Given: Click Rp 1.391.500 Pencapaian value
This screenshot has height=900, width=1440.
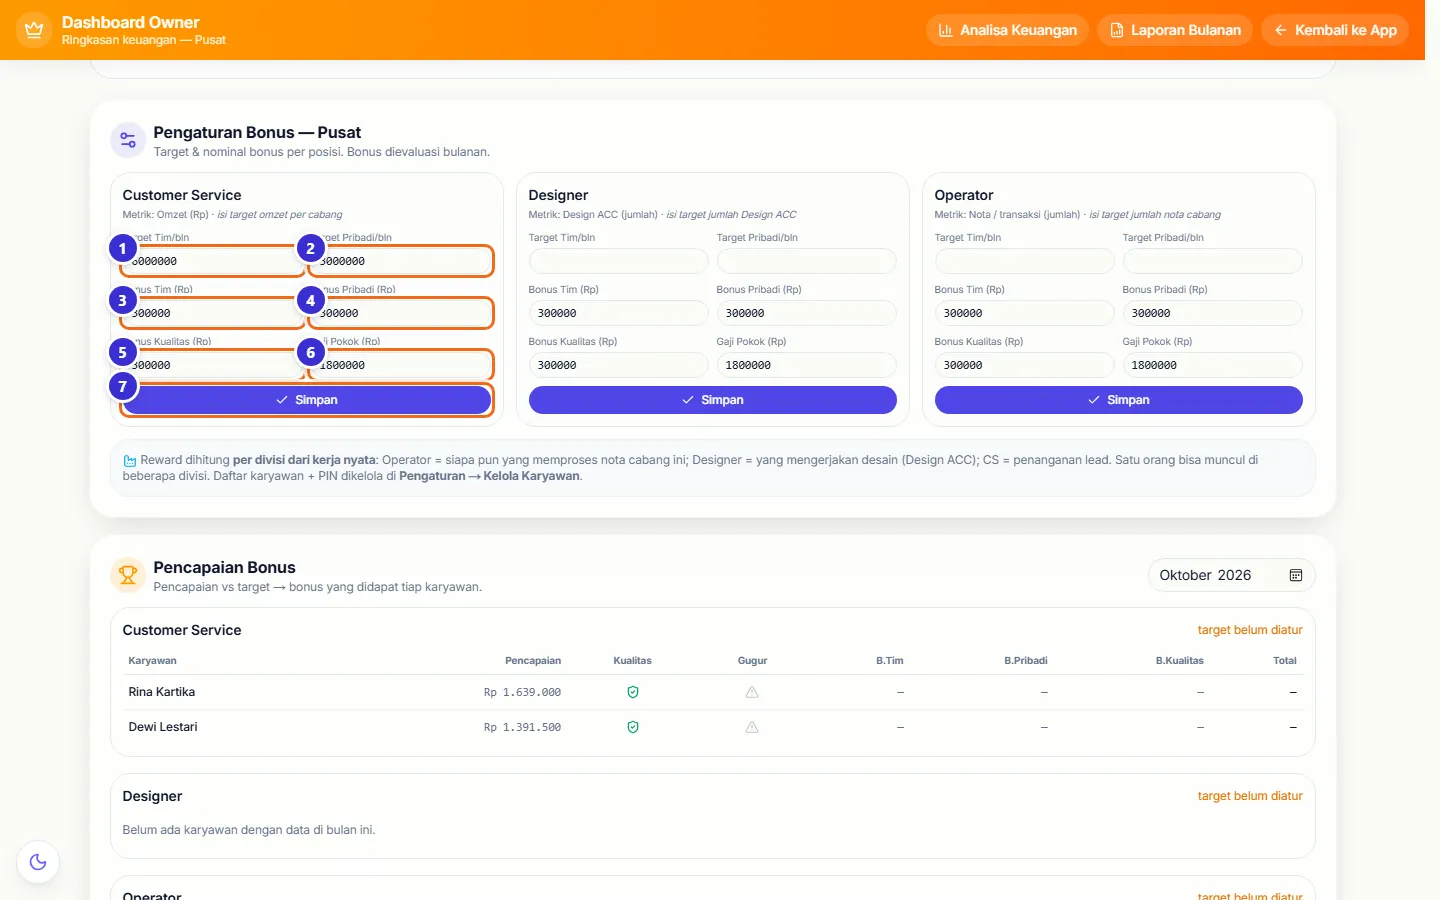Looking at the screenshot, I should tap(522, 727).
